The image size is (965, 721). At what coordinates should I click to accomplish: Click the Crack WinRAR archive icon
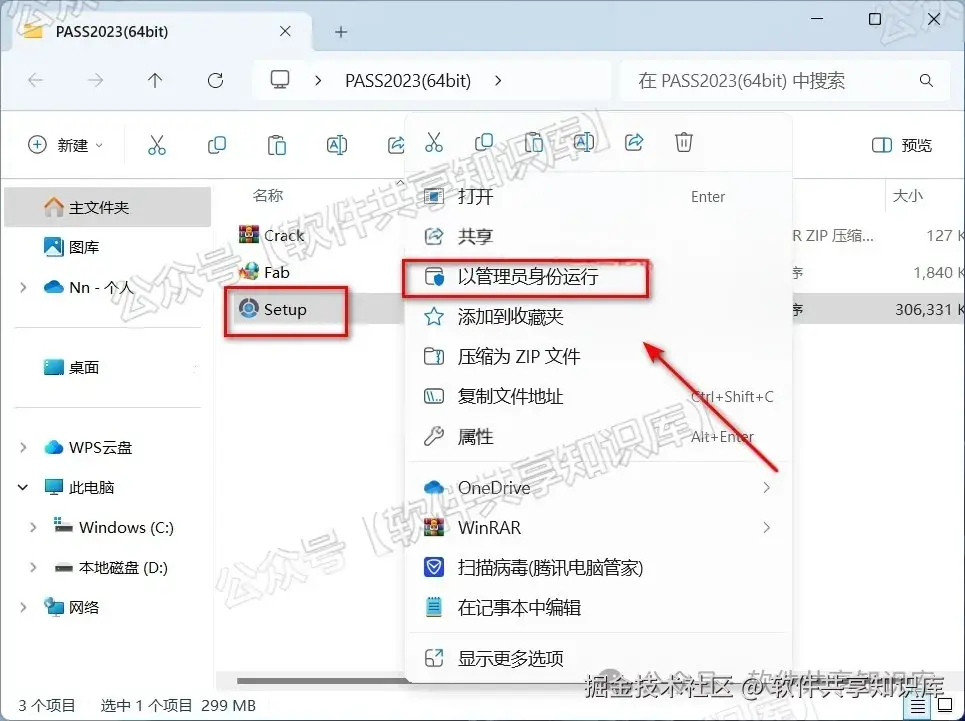[249, 235]
